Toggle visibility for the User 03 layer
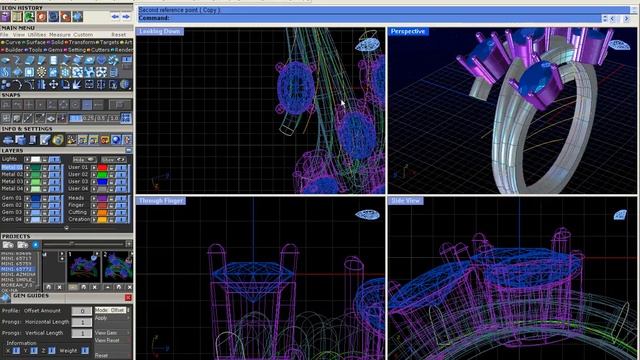This screenshot has width=640, height=360. pos(121,182)
